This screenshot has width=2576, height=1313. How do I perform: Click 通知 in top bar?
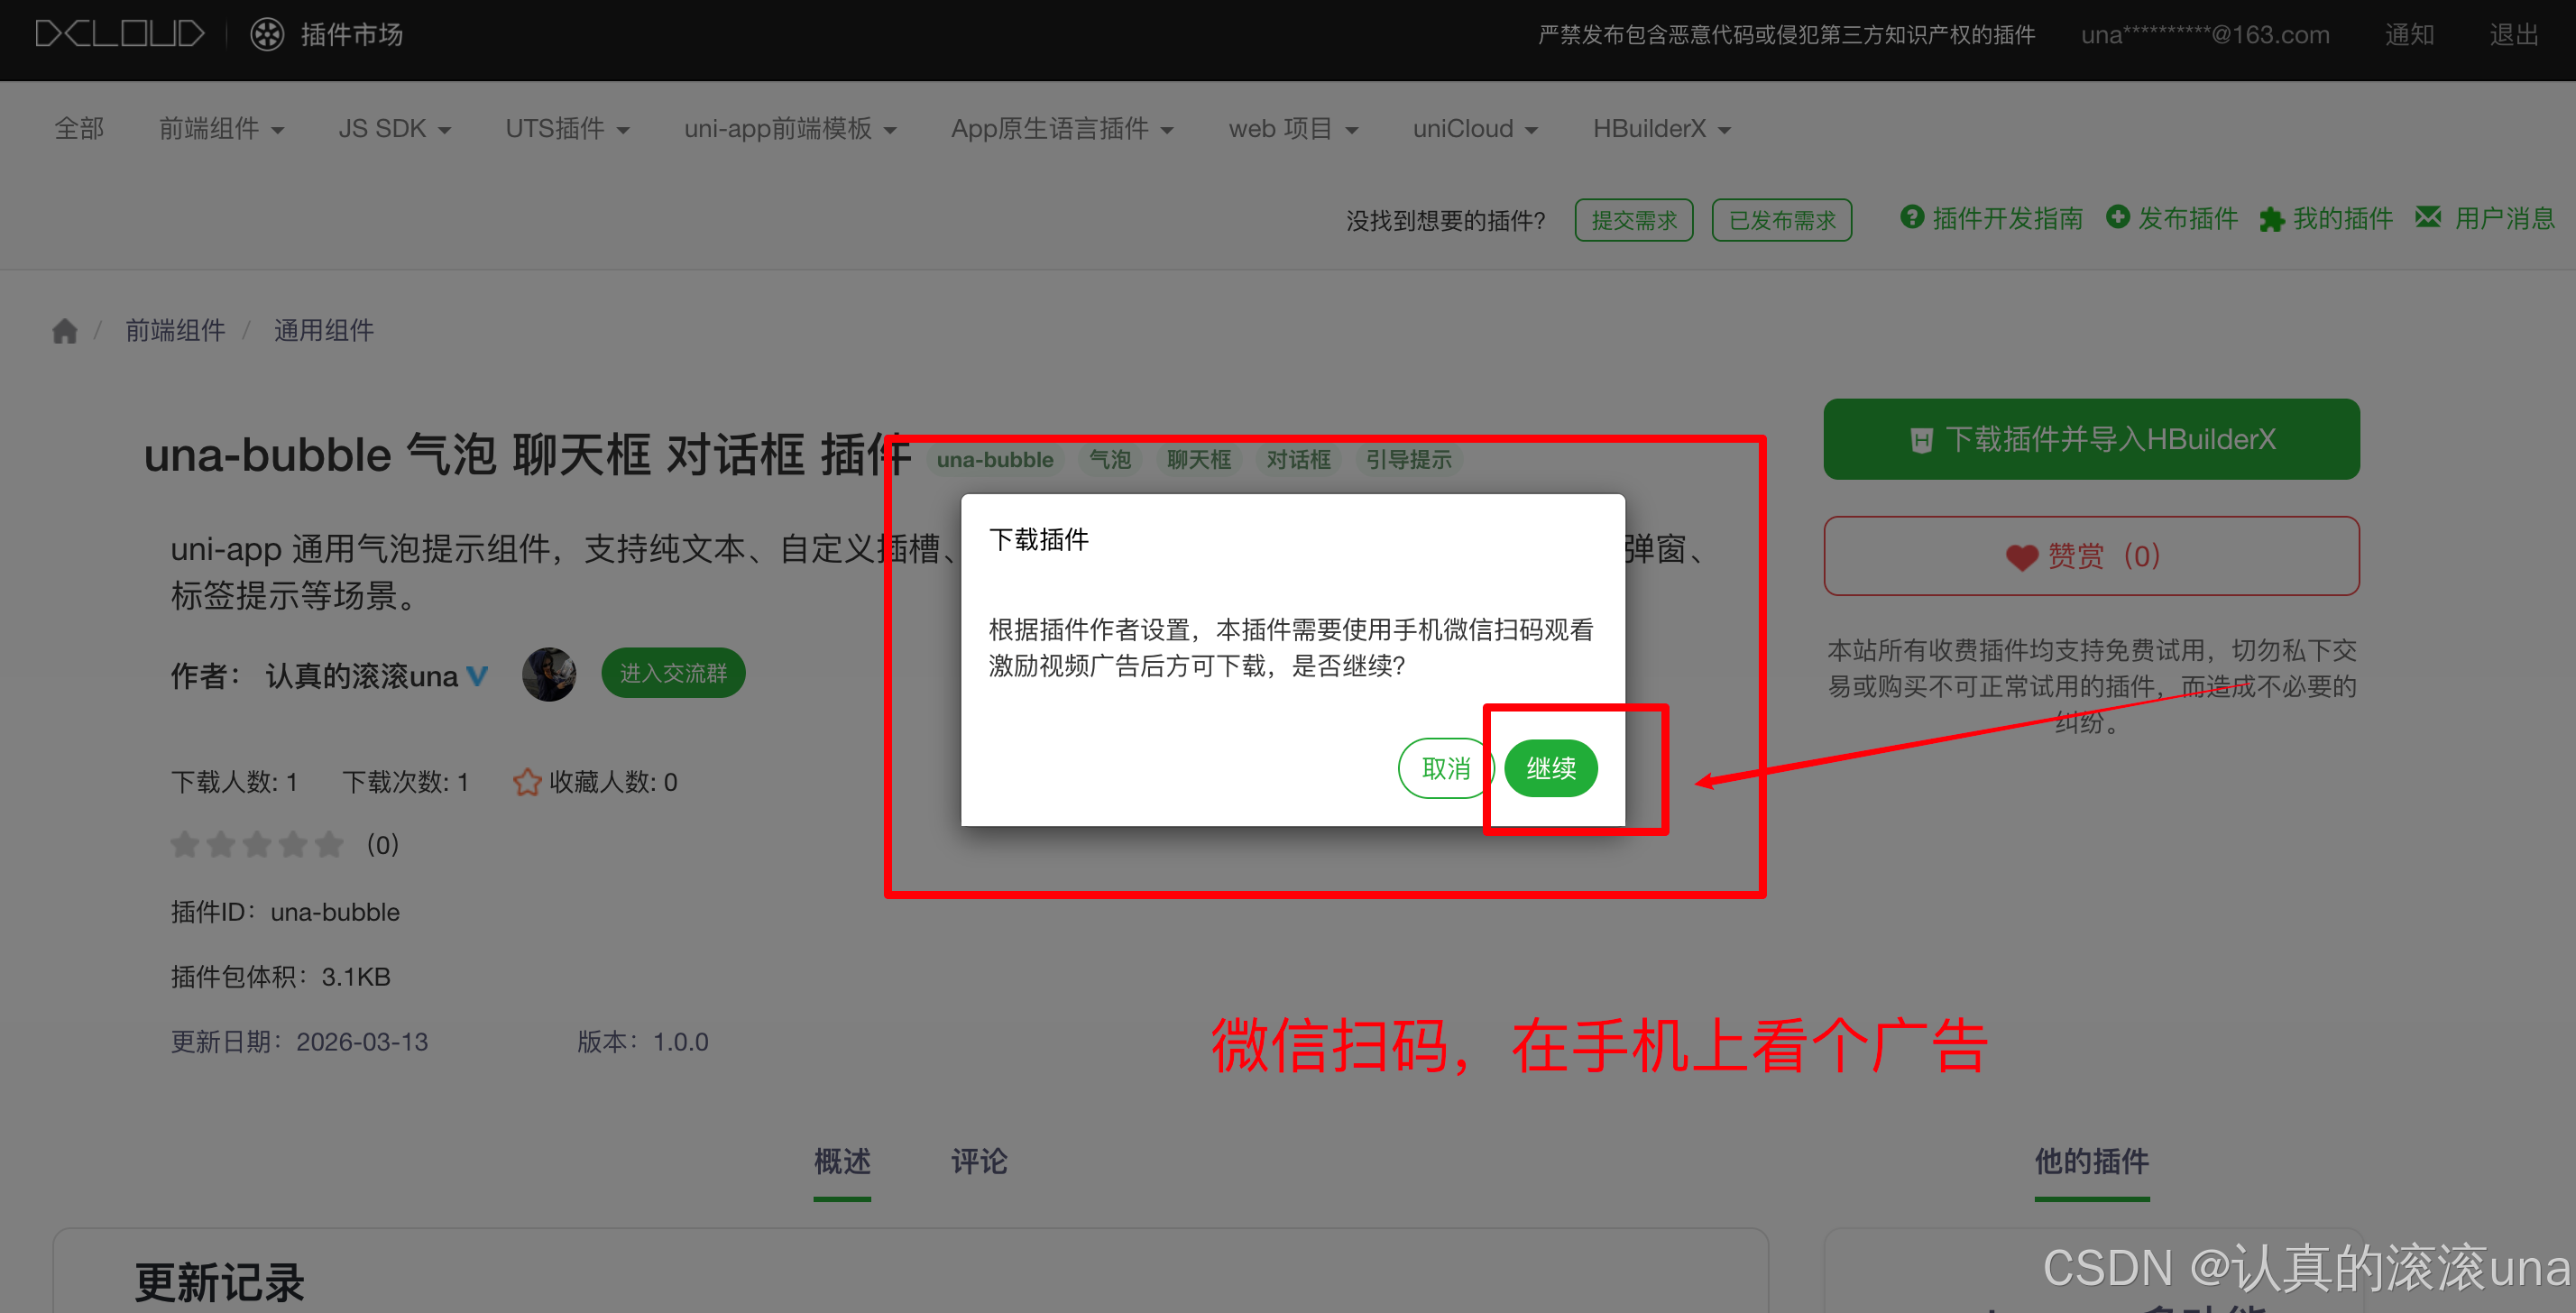2409,35
